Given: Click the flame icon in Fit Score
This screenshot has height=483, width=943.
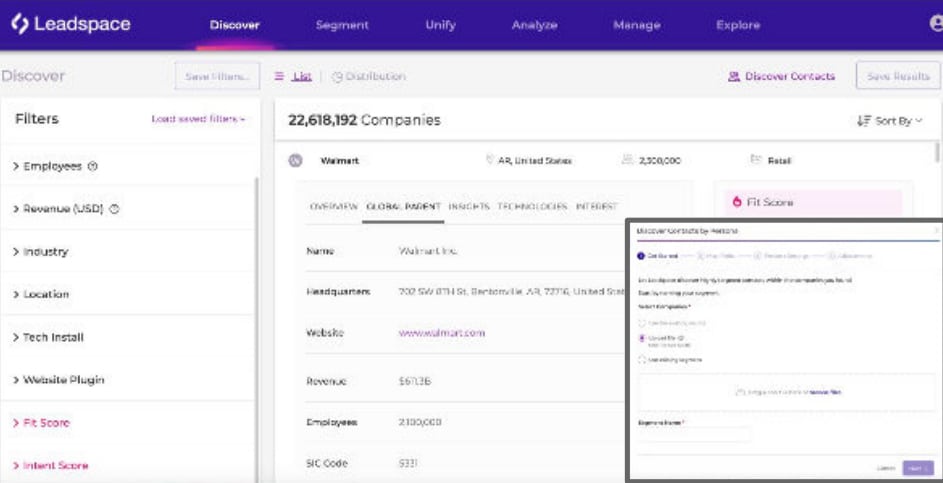Looking at the screenshot, I should tap(737, 202).
